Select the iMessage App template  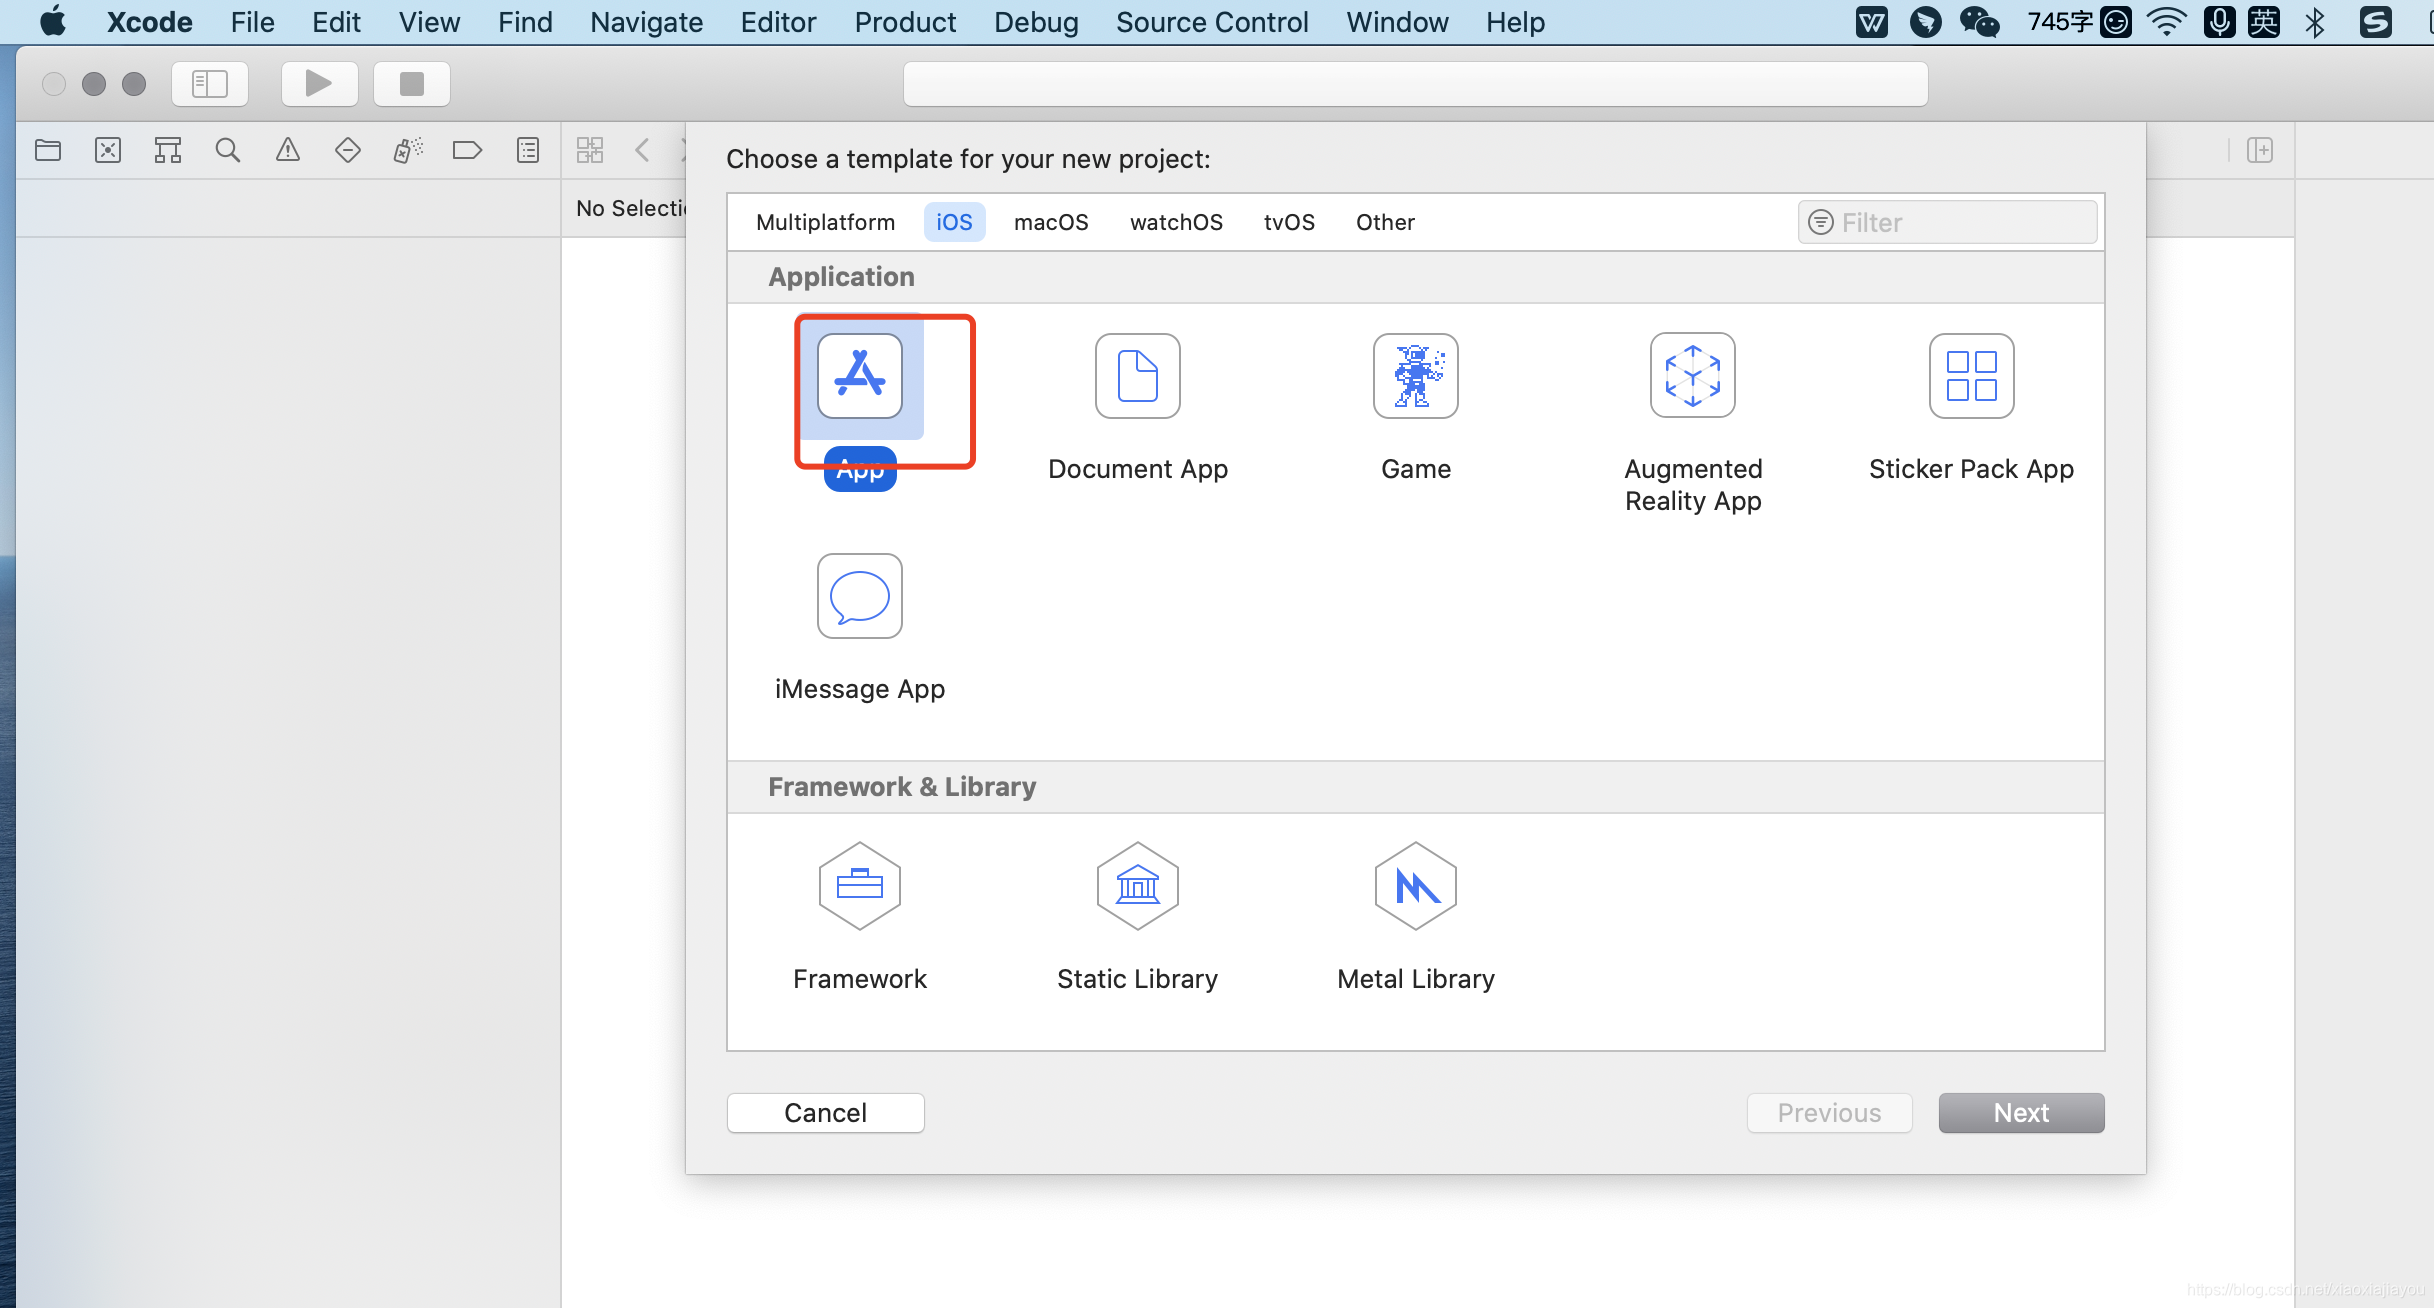[859, 597]
